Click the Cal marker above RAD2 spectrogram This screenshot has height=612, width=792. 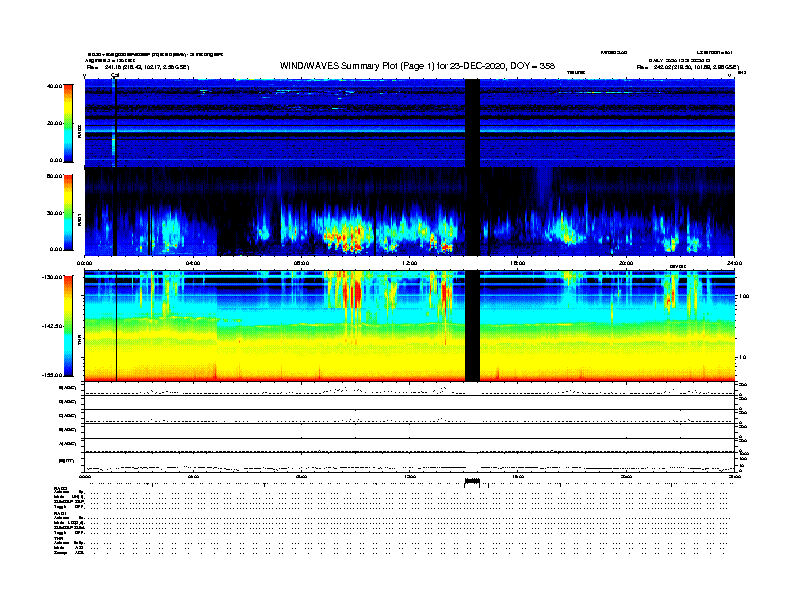(x=115, y=75)
